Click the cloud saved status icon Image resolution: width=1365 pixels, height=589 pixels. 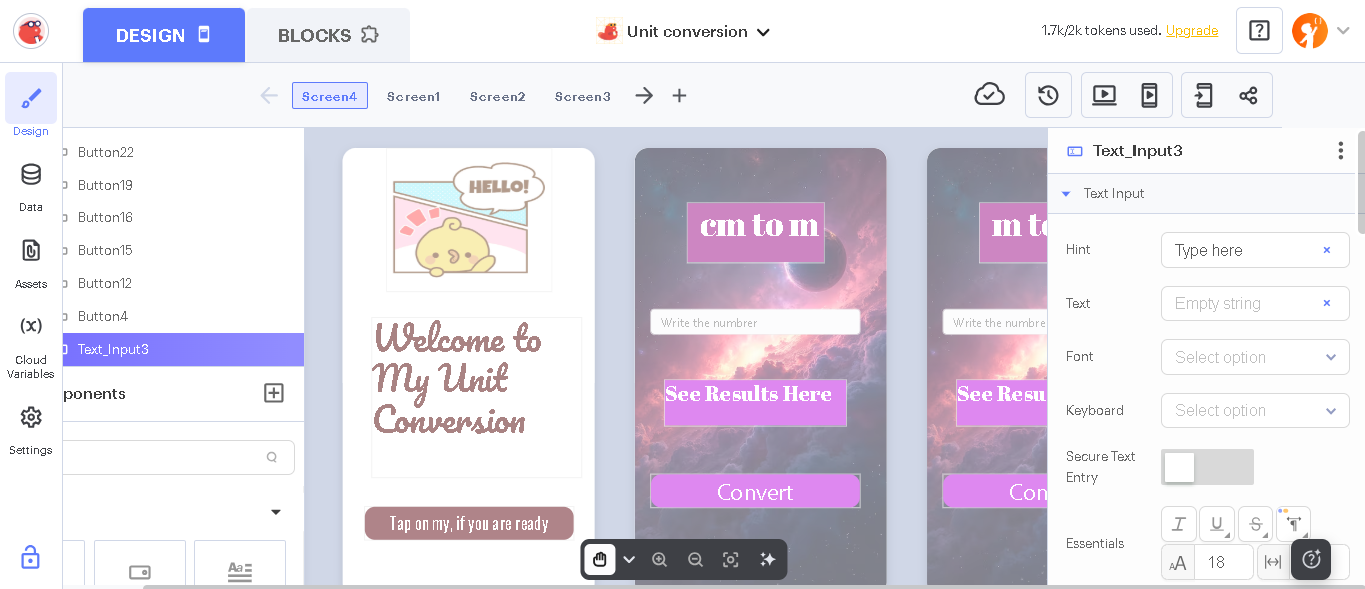click(989, 95)
